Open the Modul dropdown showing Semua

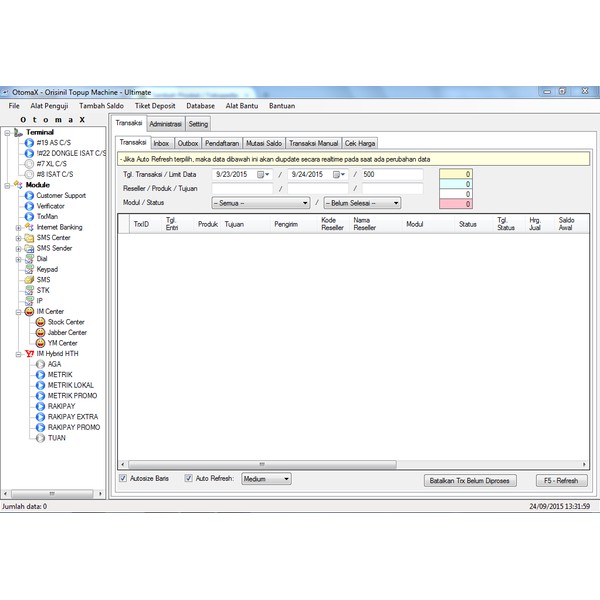click(x=261, y=203)
